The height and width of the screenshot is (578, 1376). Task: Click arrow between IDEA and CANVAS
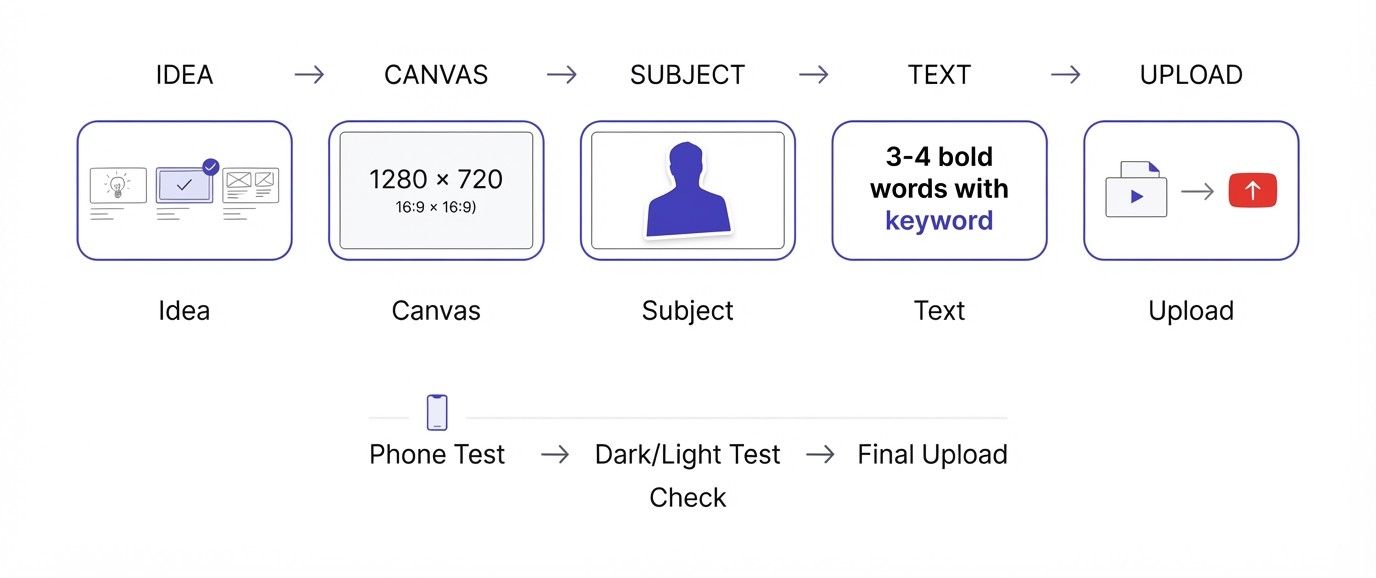(310, 75)
